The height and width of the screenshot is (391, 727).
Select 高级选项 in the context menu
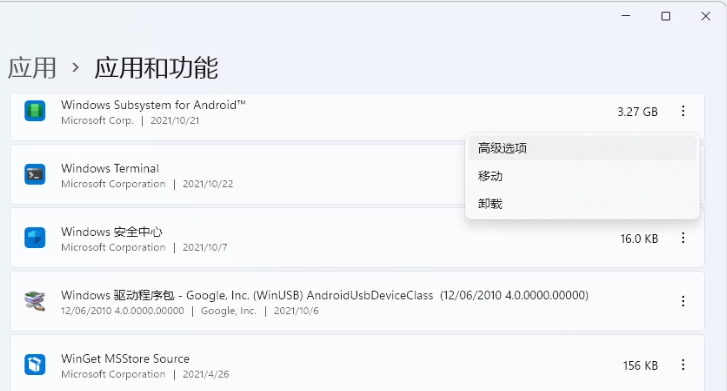(x=582, y=148)
